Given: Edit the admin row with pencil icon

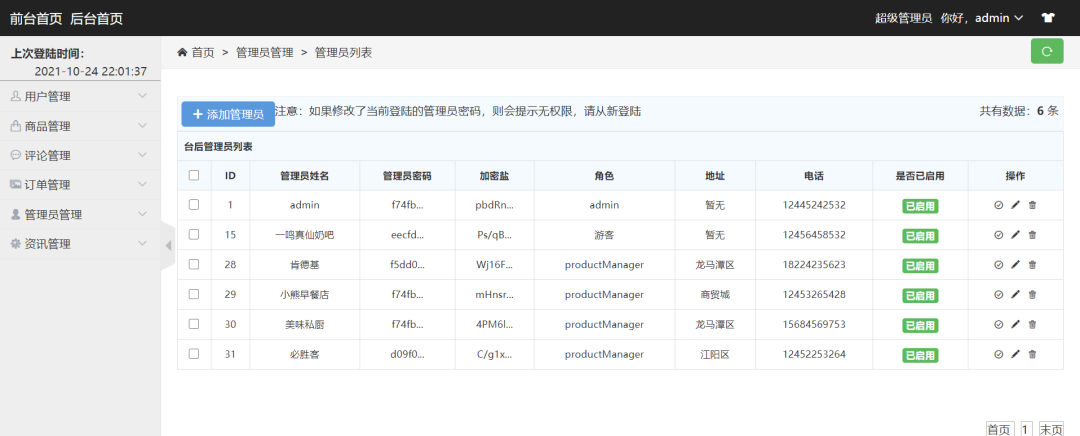Looking at the screenshot, I should [1015, 205].
